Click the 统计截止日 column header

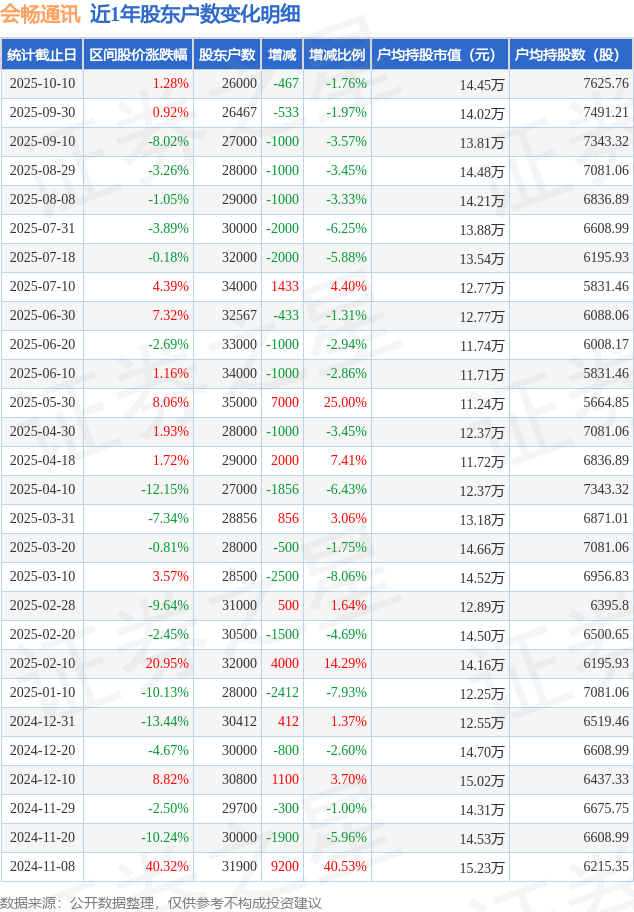[42, 55]
